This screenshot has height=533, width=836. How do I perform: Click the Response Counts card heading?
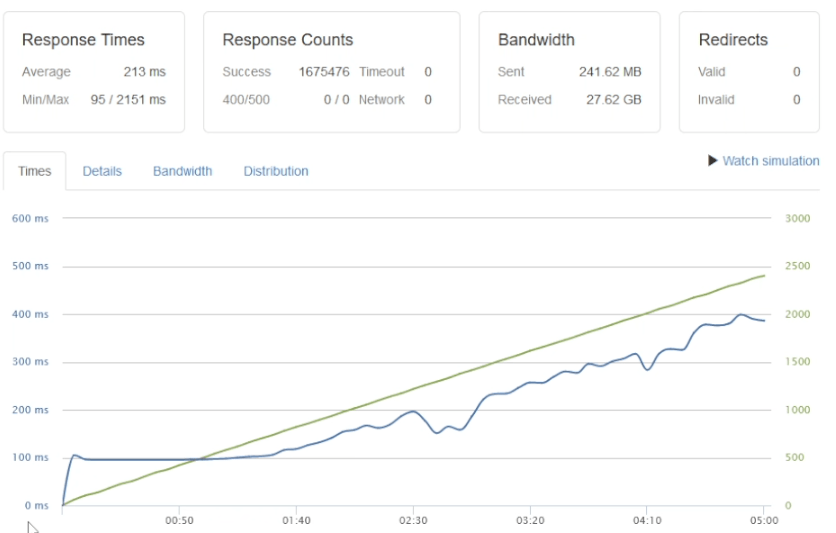287,40
